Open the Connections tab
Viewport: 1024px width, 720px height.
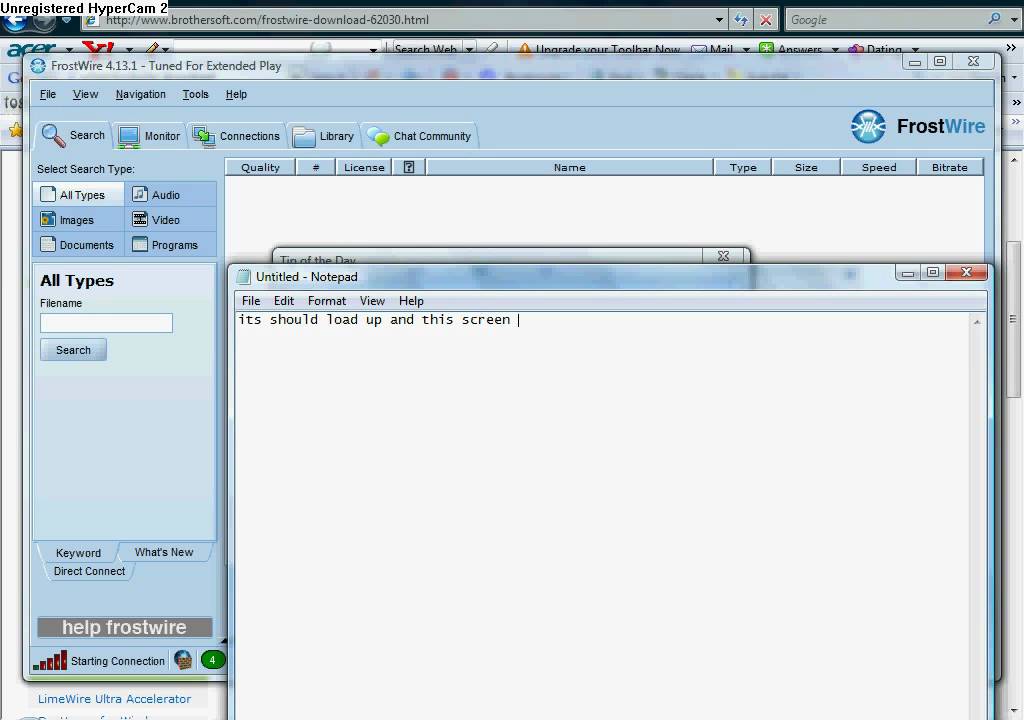pos(236,136)
